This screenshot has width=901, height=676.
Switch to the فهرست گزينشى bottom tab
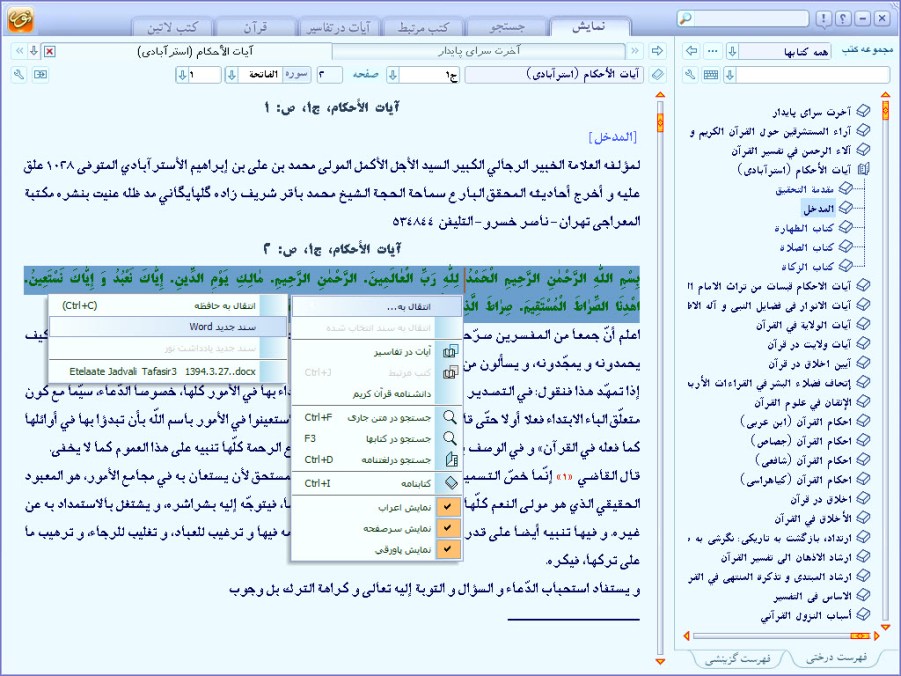coord(738,658)
